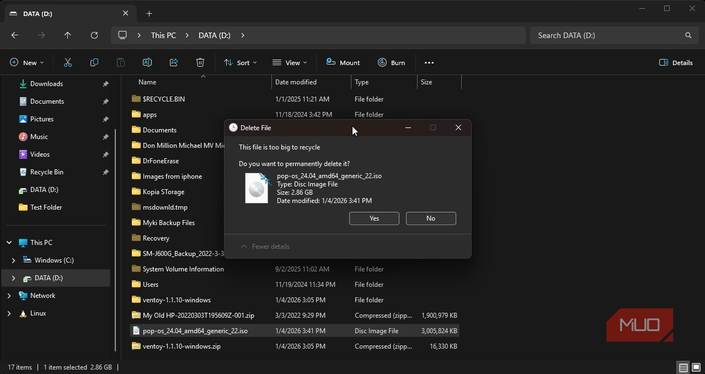
Task: Mount the selected disc image
Action: coord(343,62)
